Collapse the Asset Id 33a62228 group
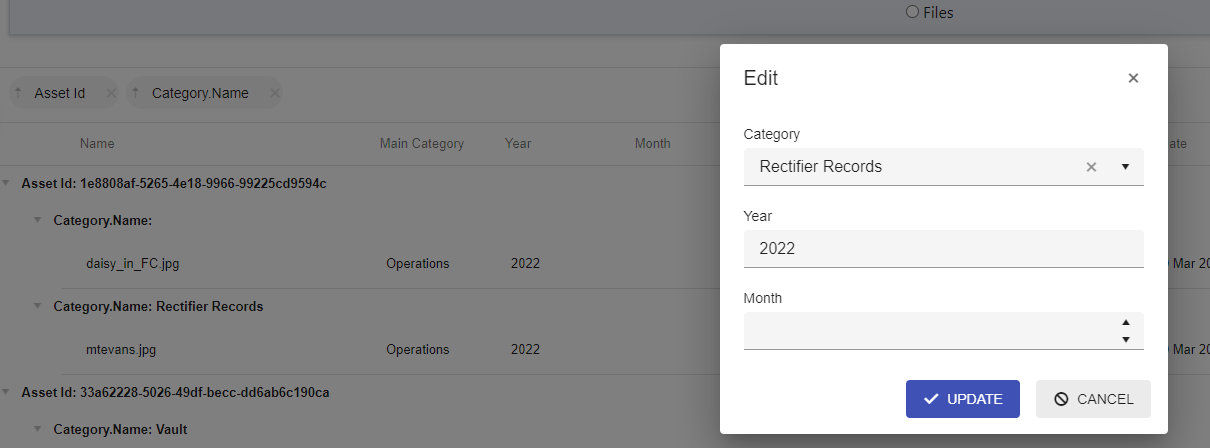 click(x=7, y=393)
